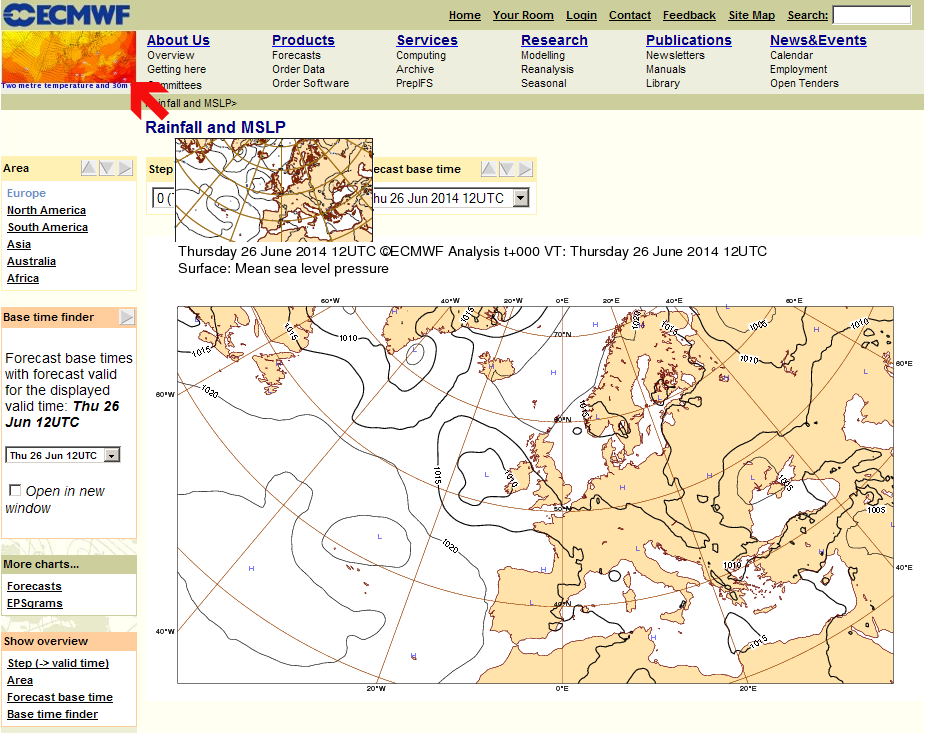Screen dimensions: 926x733
Task: Click the right arrow in Area panel
Action: (x=125, y=168)
